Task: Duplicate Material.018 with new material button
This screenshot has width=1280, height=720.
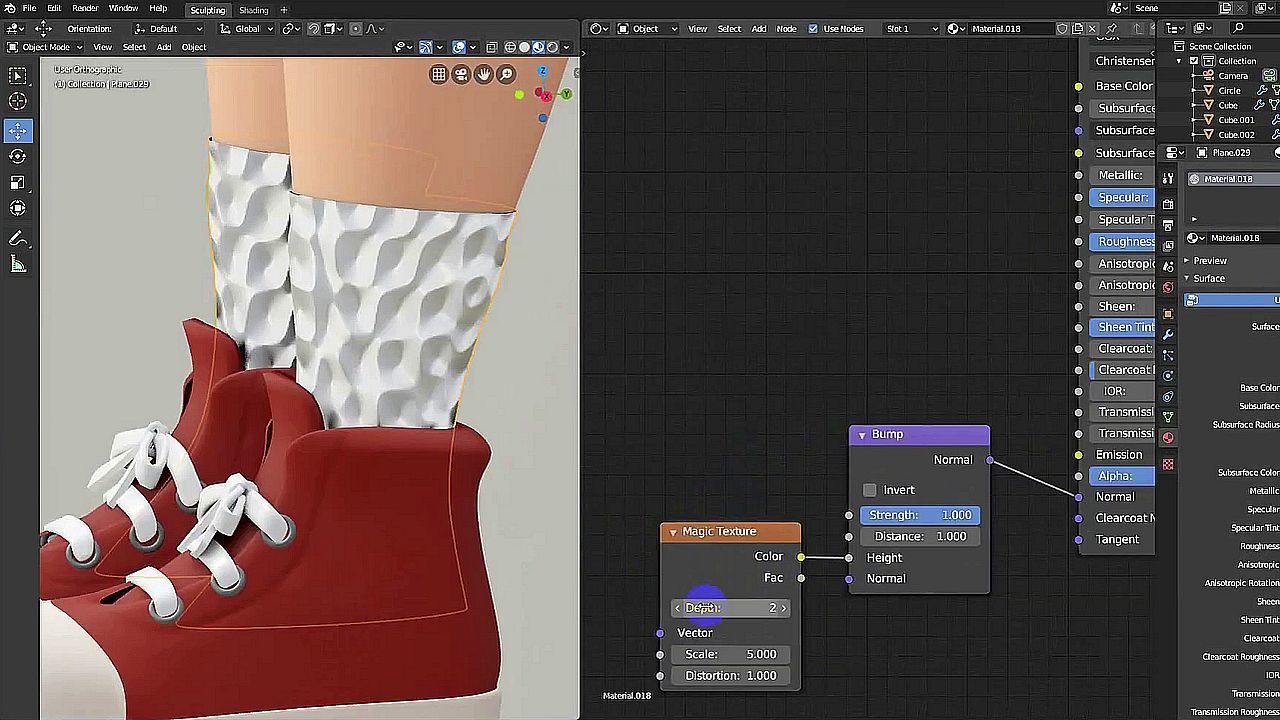Action: coord(1077,29)
